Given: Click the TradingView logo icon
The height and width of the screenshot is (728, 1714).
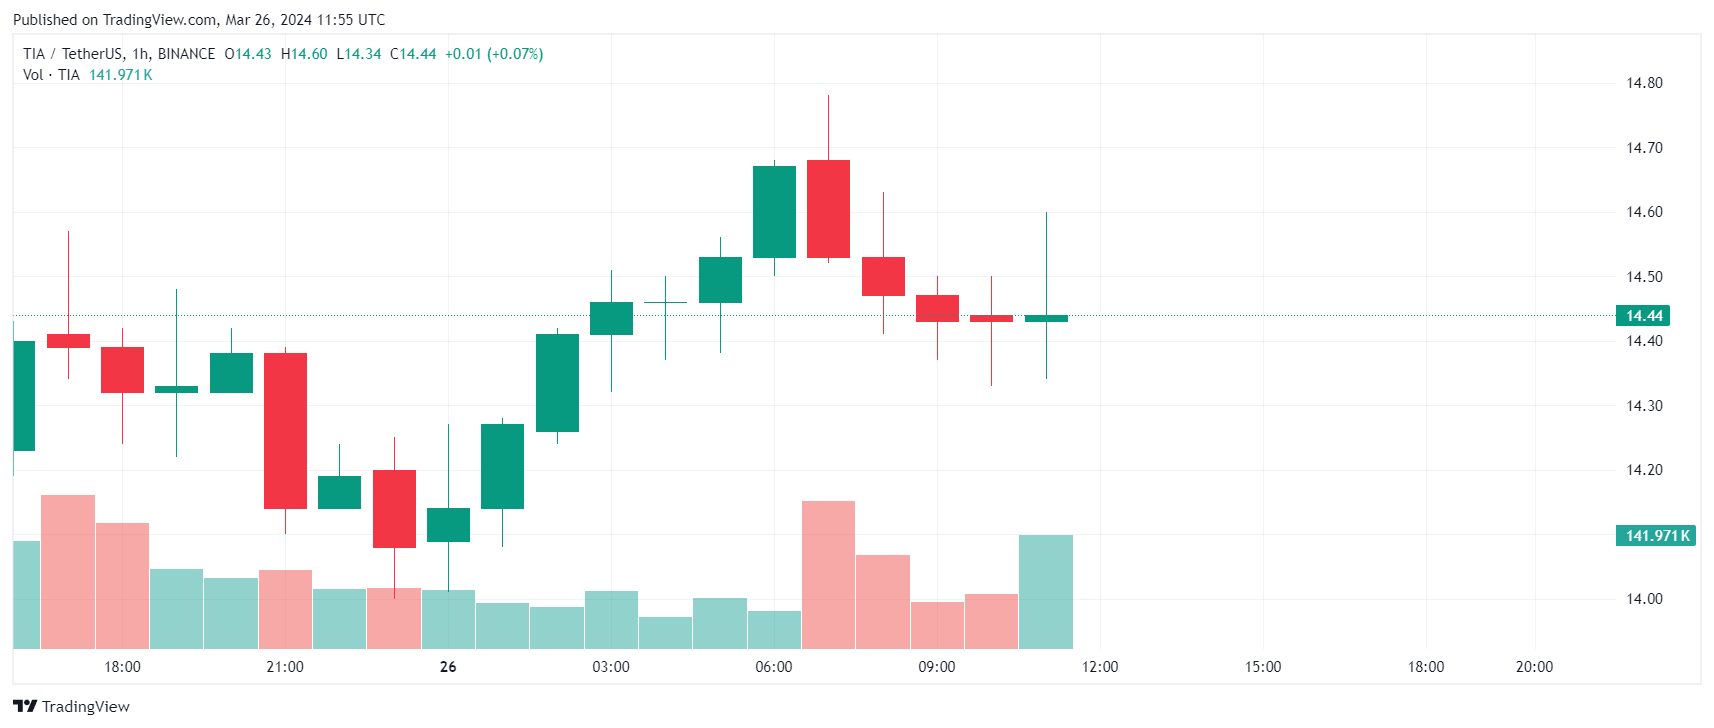Looking at the screenshot, I should pyautogui.click(x=25, y=706).
